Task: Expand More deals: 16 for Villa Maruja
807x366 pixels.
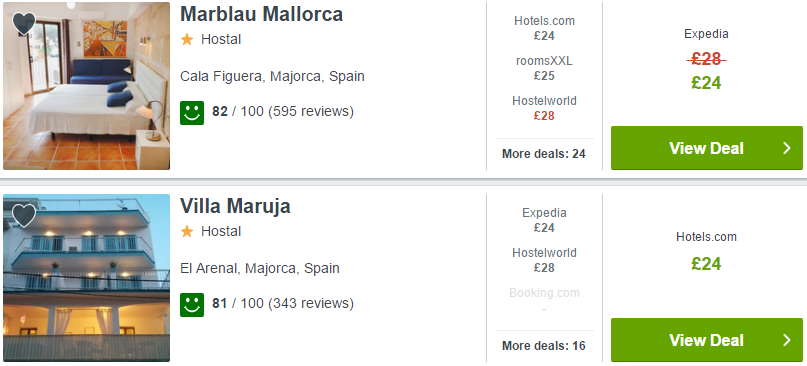Action: pos(544,346)
